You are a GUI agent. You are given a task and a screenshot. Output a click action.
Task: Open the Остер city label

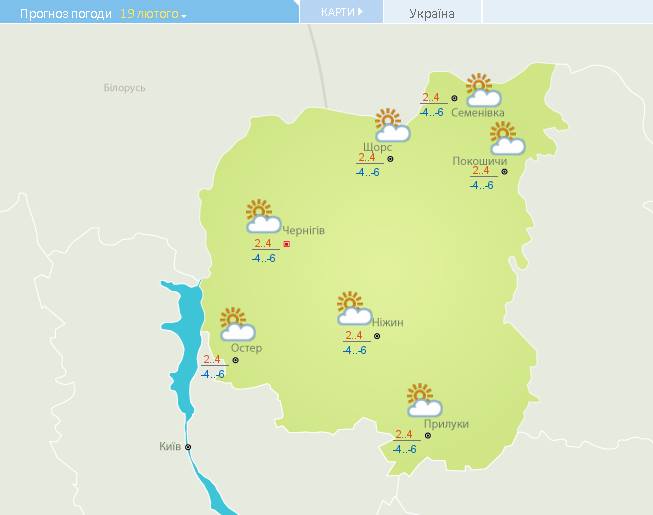247,348
